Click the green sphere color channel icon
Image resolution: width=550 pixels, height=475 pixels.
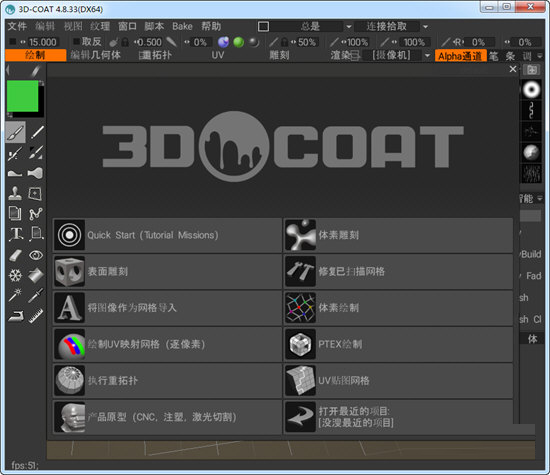[239, 42]
